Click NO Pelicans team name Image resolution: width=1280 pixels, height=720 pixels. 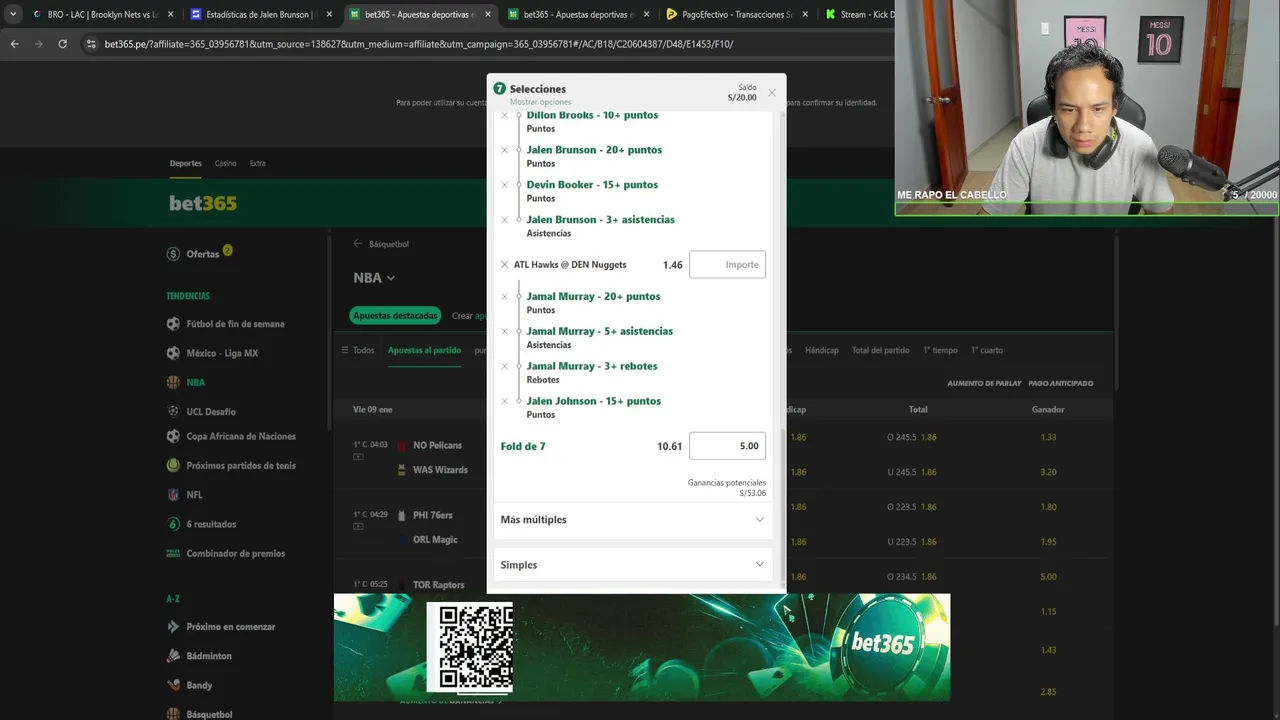click(x=437, y=445)
